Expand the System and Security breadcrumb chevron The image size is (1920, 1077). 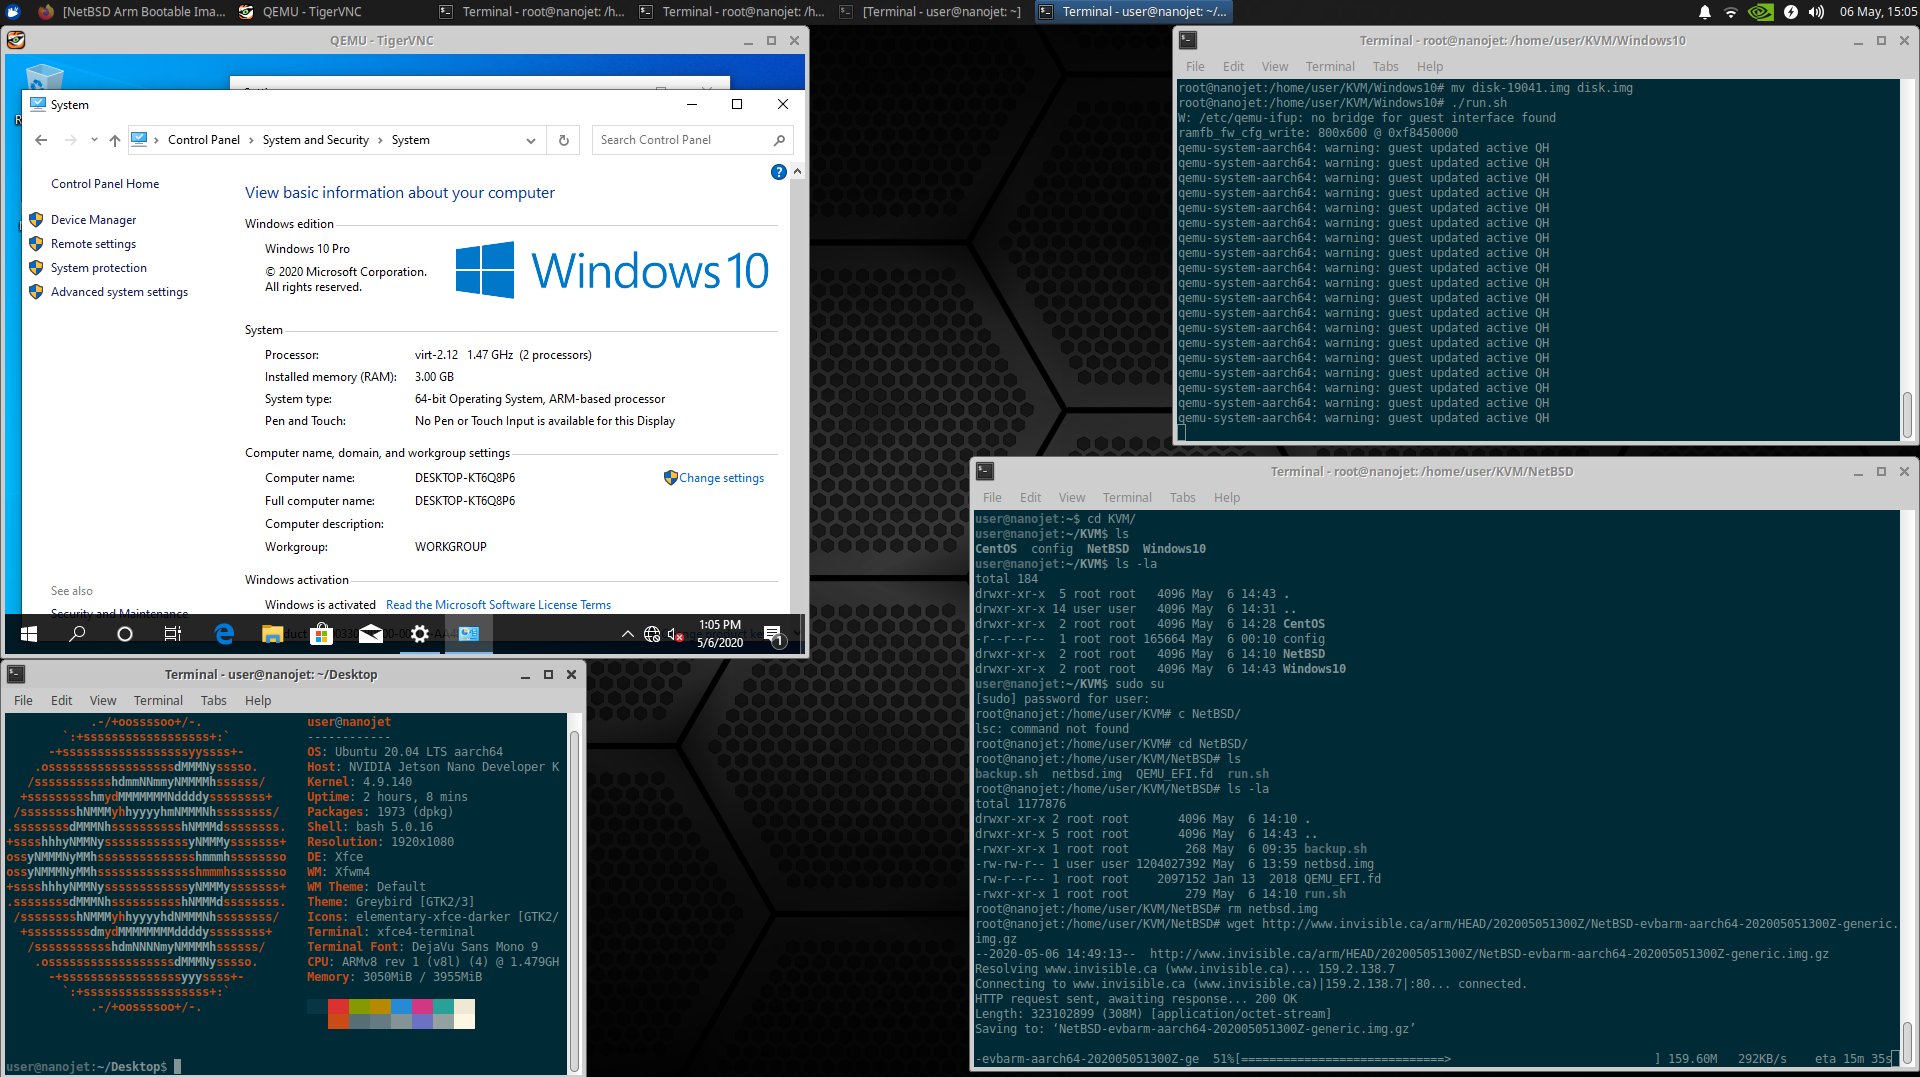pos(379,140)
